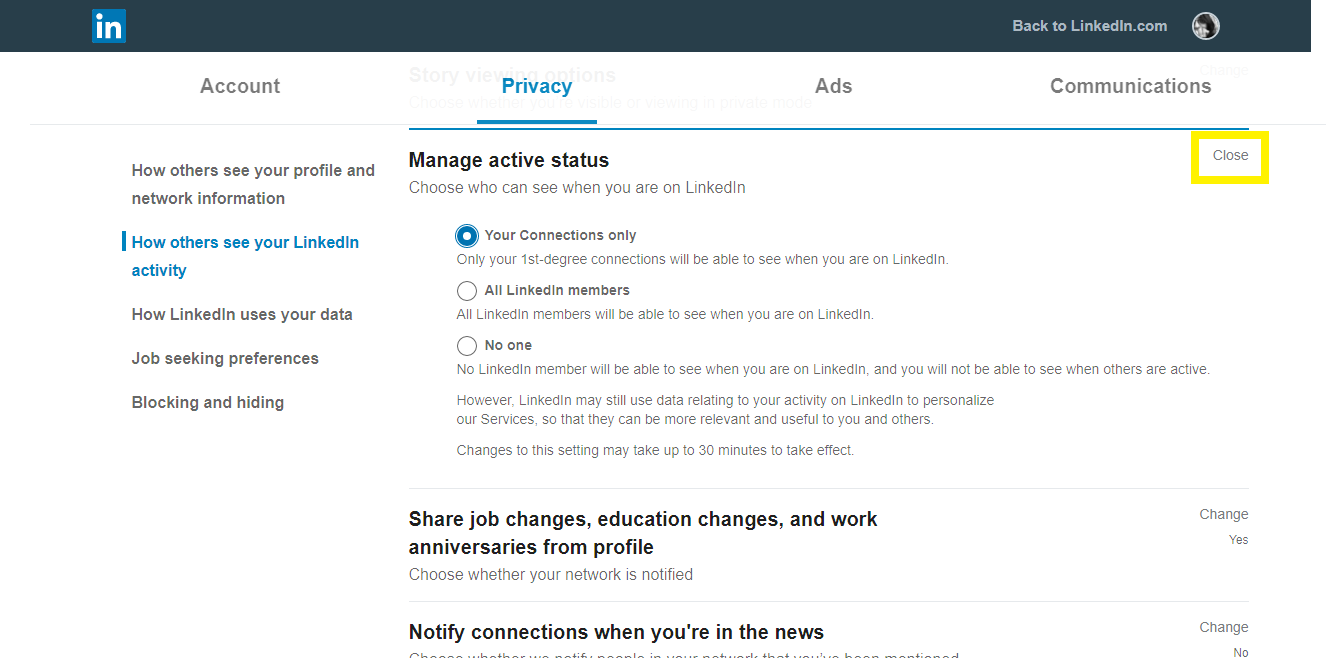Select the Your Connections only radio button
The image size is (1326, 658).
[466, 236]
